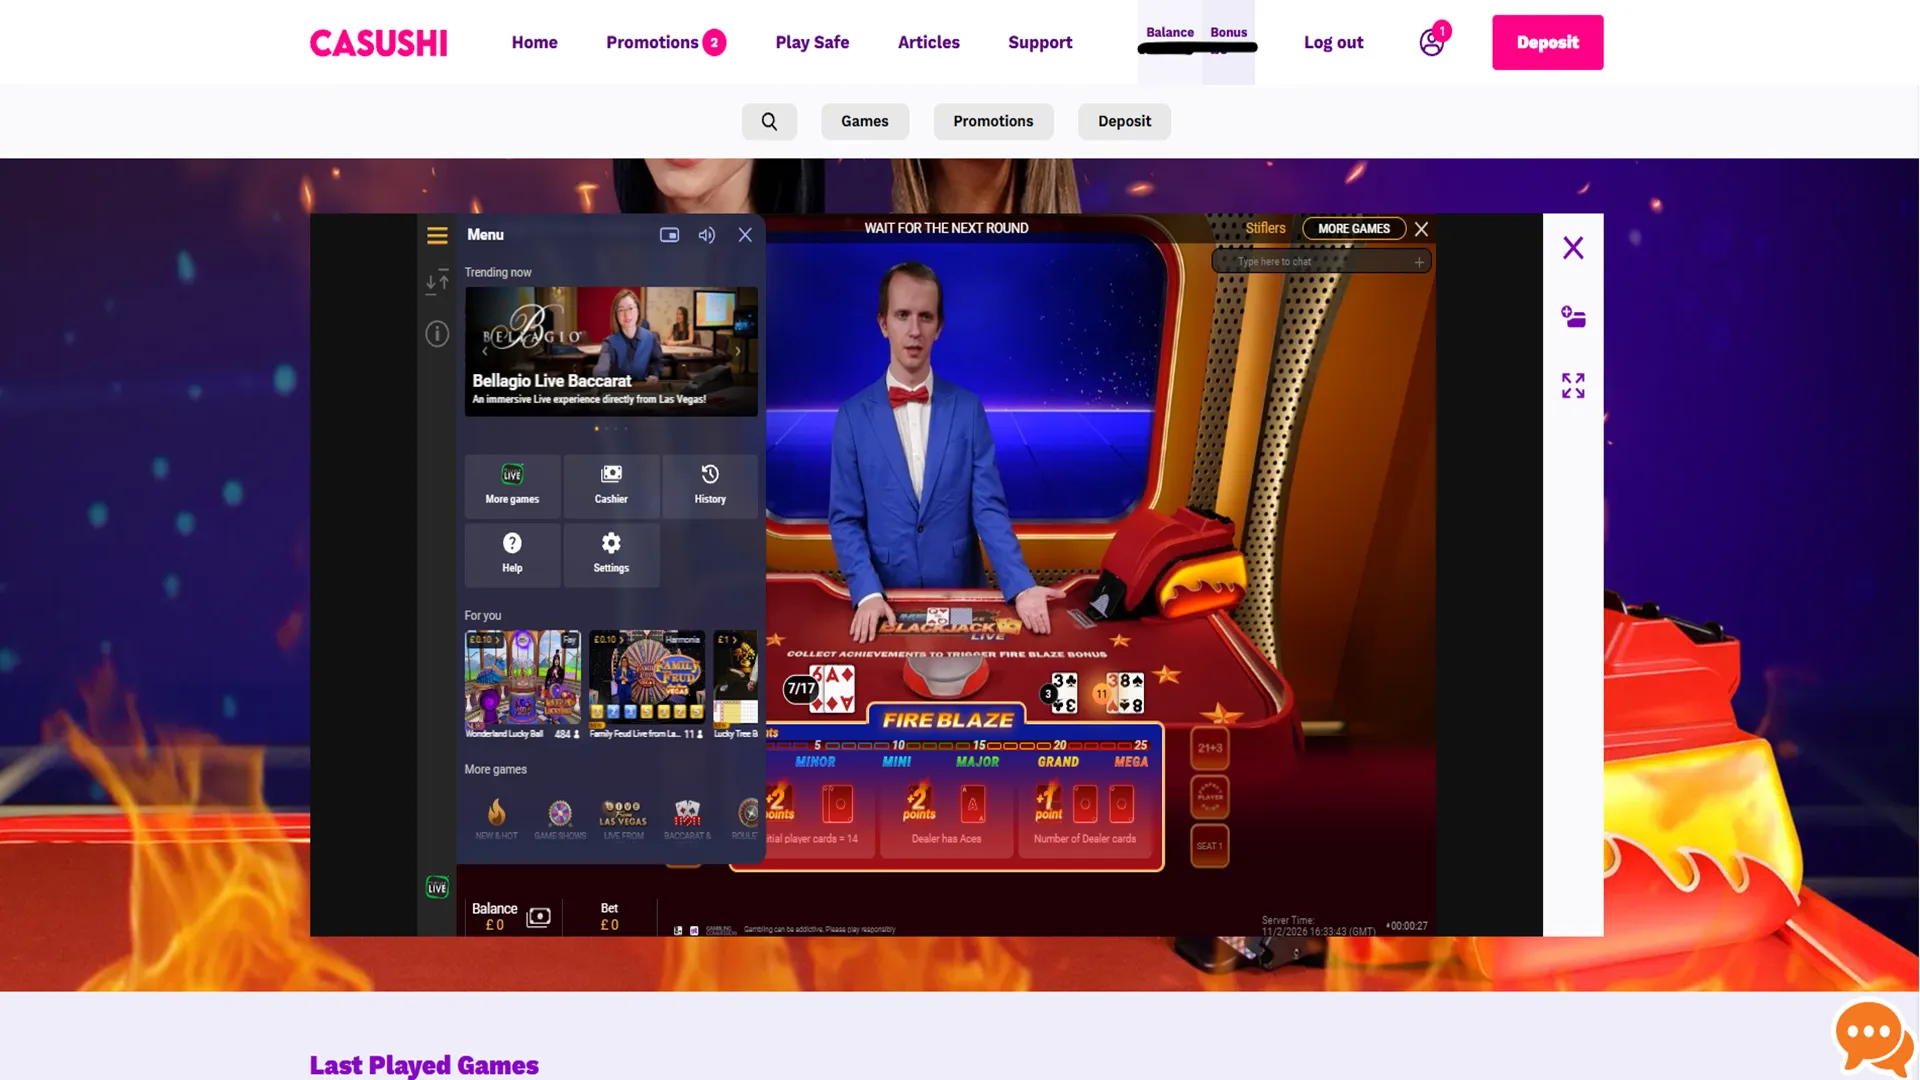Viewport: 1920px width, 1080px height.
Task: Open the Help tile
Action: coord(512,555)
